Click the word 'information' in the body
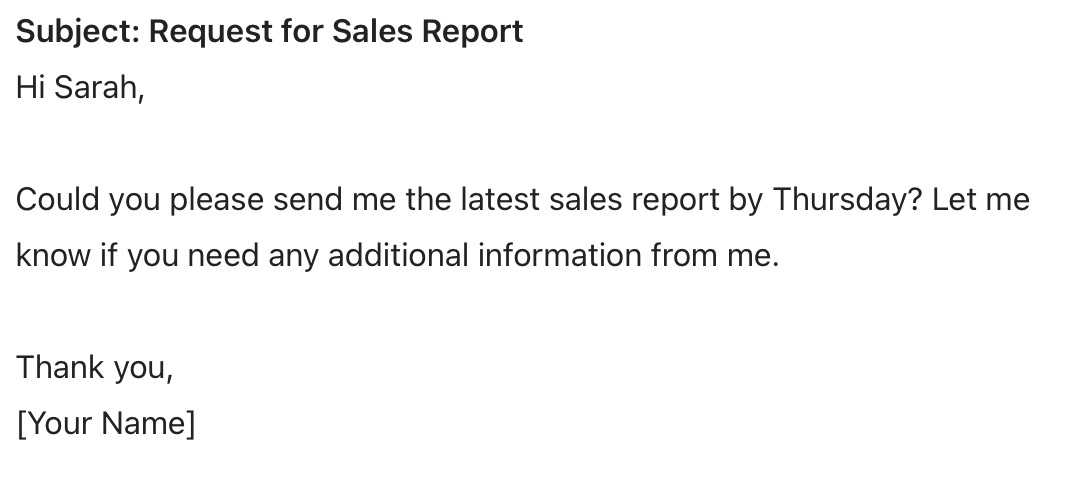The image size is (1082, 485). tap(560, 255)
